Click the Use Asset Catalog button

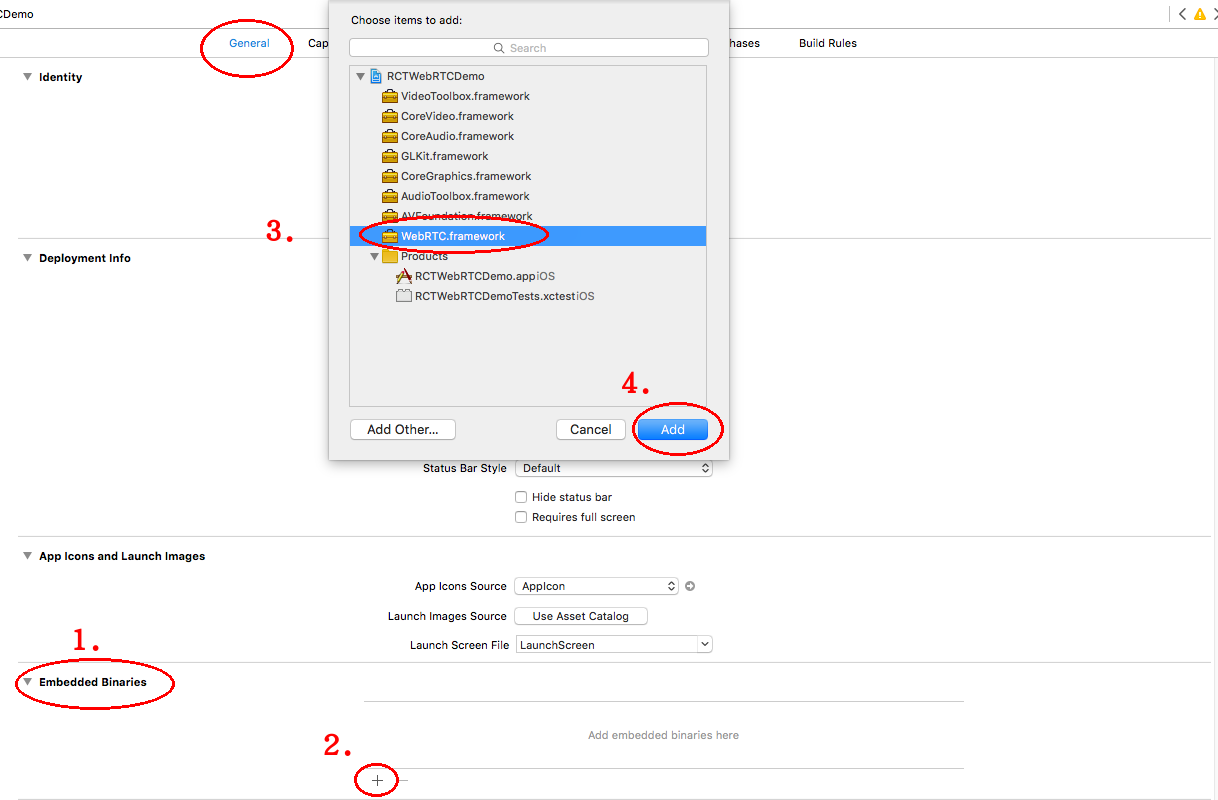pos(581,616)
